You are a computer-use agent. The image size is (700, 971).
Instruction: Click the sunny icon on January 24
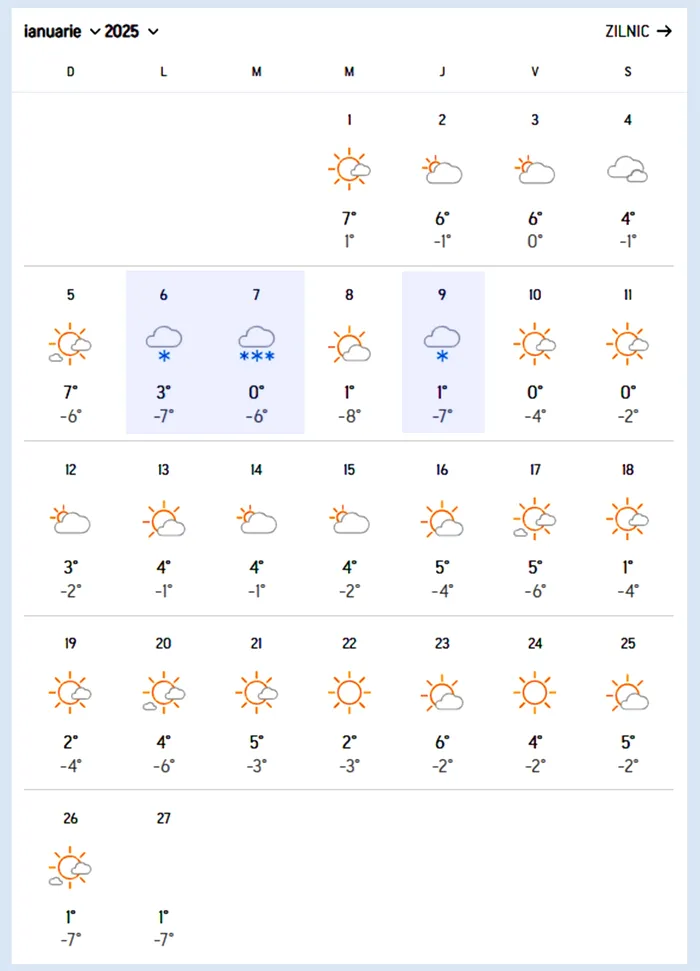[535, 692]
